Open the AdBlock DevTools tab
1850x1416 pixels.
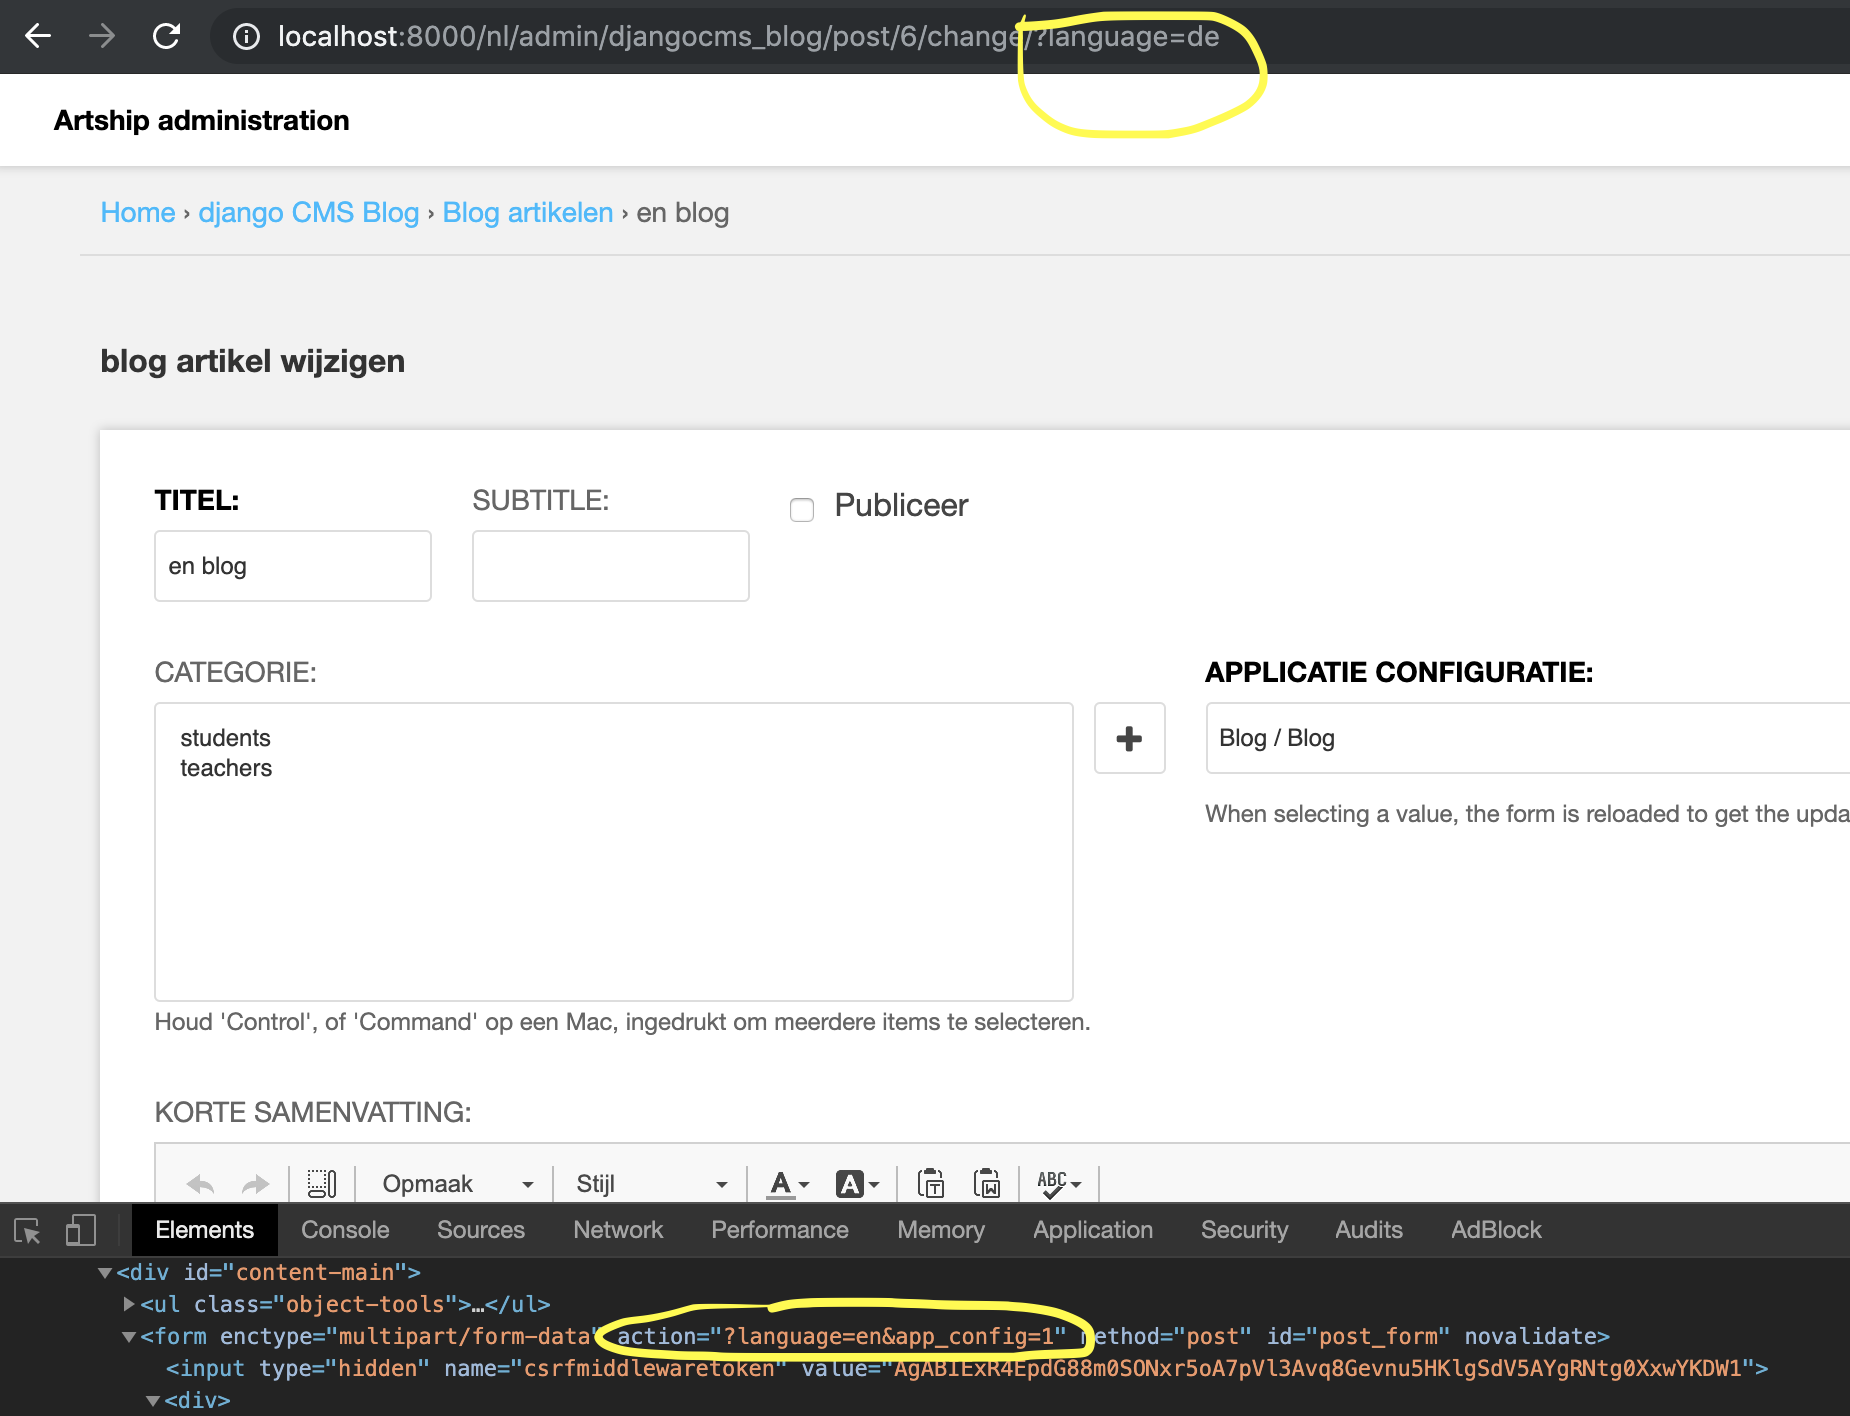click(1496, 1230)
